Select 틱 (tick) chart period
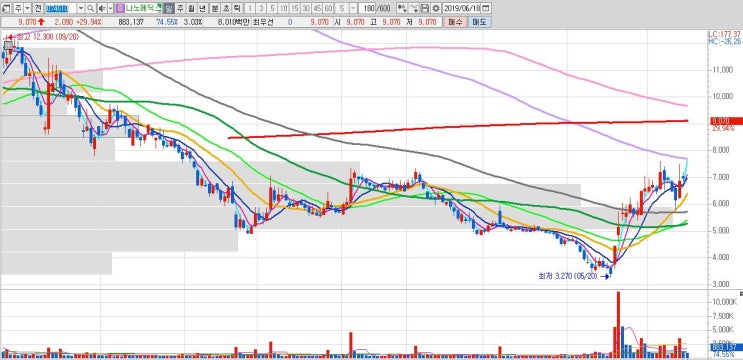 coord(236,9)
